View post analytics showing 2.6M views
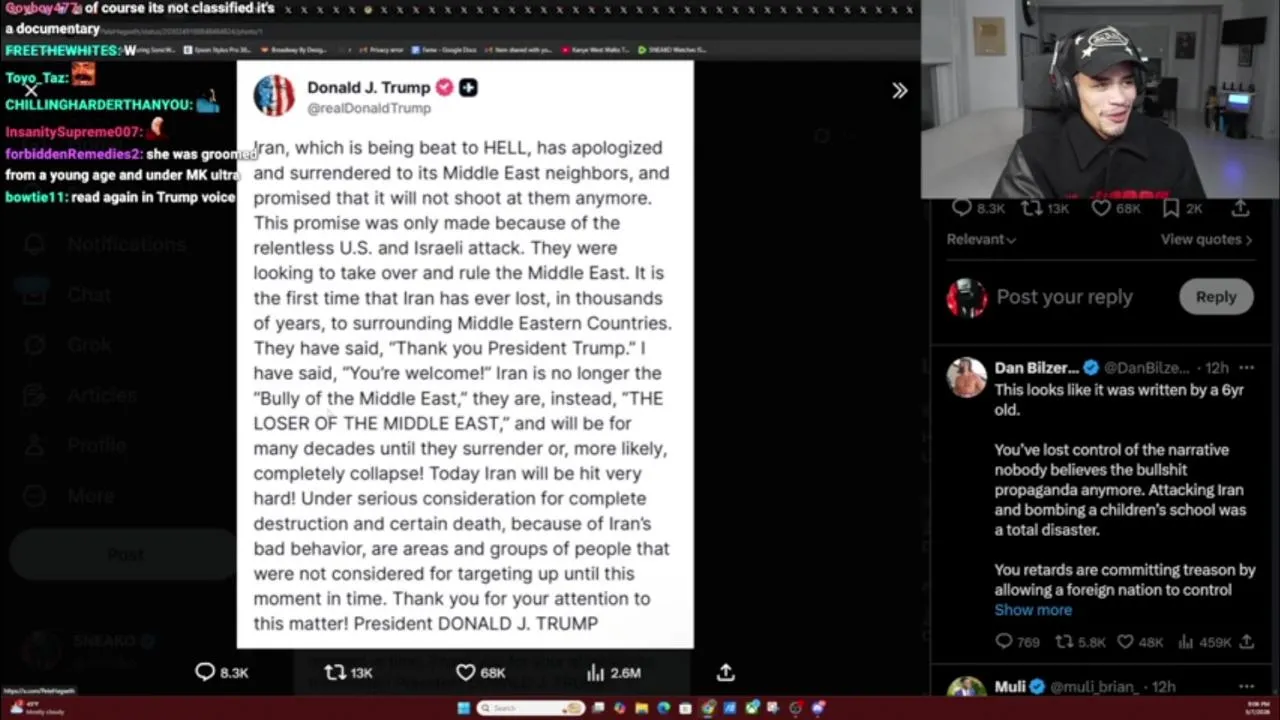The height and width of the screenshot is (720, 1280). (x=613, y=672)
